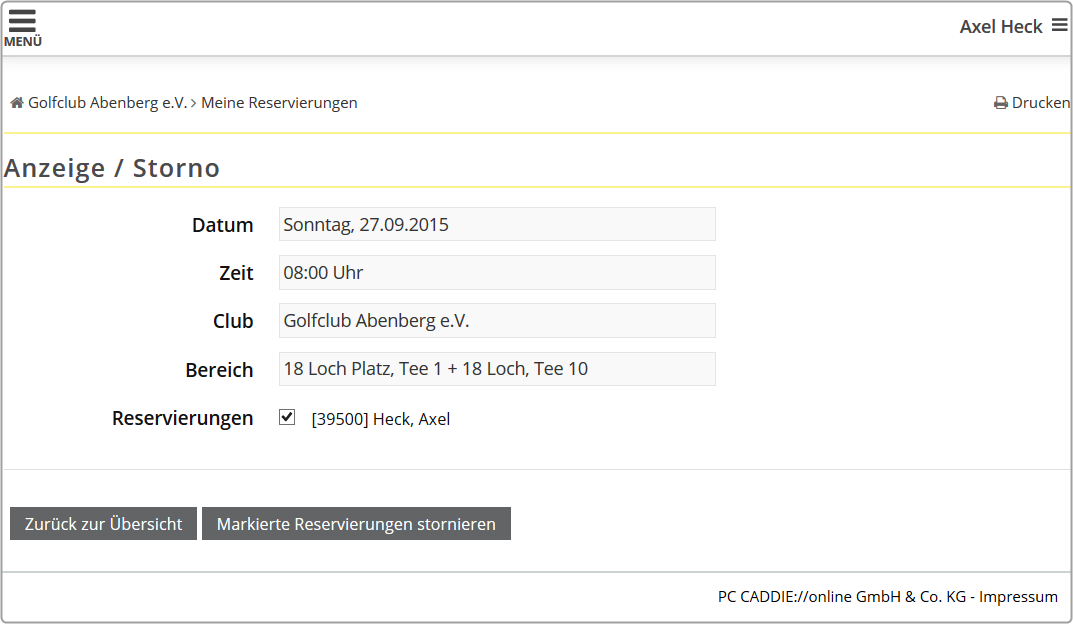1073x624 pixels.
Task: Focus the Bereich field with 18 Loch Platz
Action: coord(497,369)
